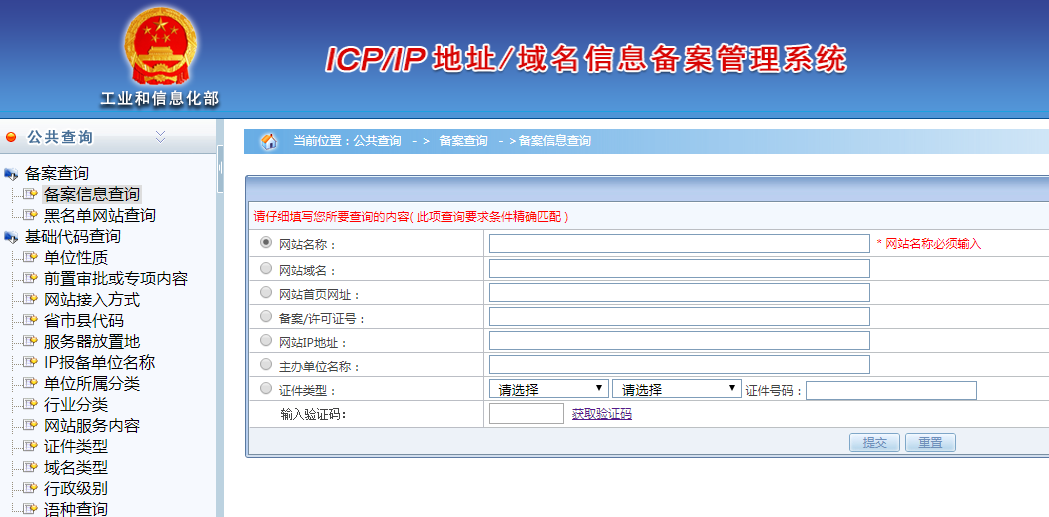Click the page icon beside 单位性质
Viewport: 1049px width, 517px height.
pyautogui.click(x=30, y=257)
